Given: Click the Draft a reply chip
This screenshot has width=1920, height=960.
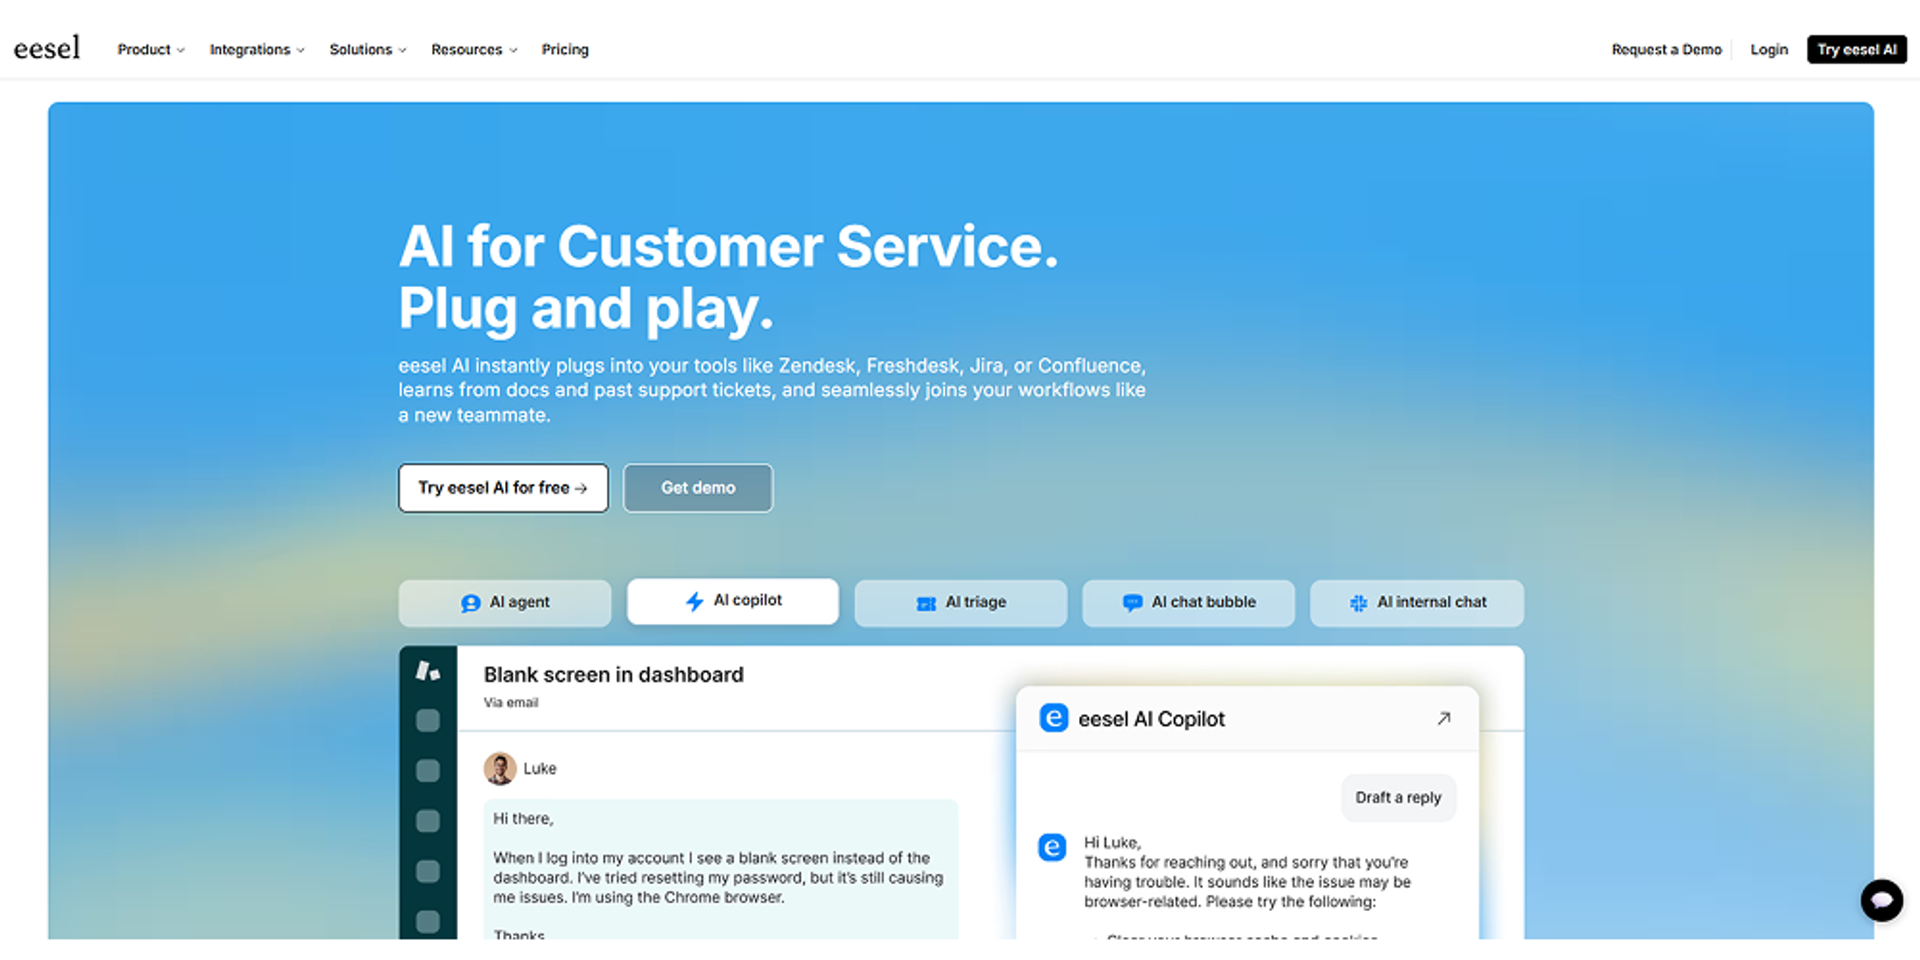Looking at the screenshot, I should [1398, 797].
